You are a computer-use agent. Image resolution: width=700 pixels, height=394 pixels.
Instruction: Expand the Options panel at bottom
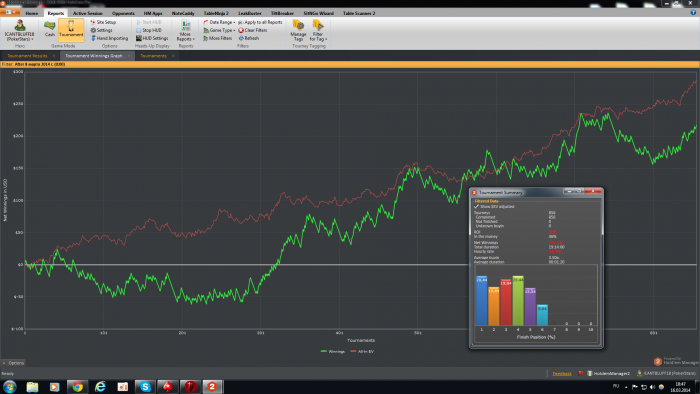pyautogui.click(x=13, y=363)
